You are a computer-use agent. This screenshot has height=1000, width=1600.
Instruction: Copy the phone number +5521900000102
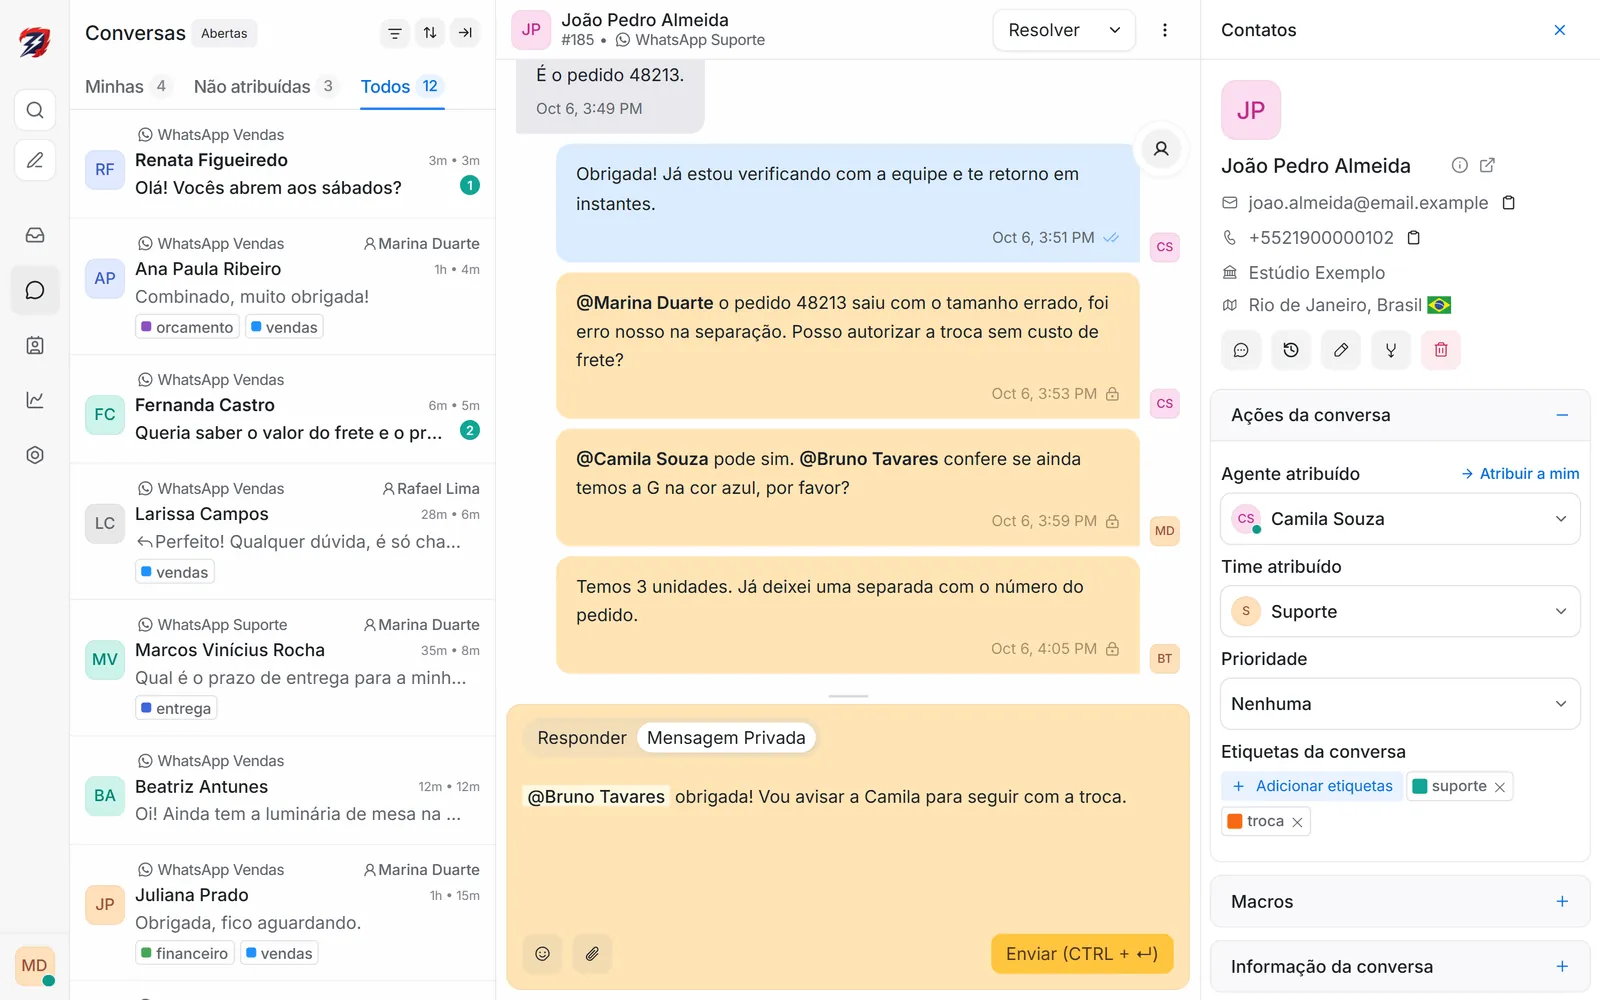[x=1414, y=238]
